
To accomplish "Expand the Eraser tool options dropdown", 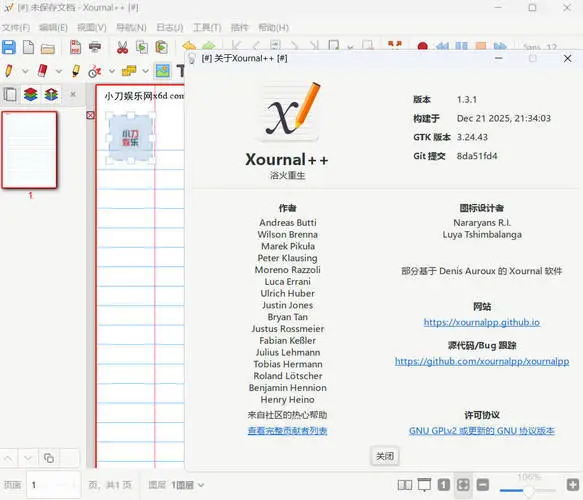I will pyautogui.click(x=59, y=71).
